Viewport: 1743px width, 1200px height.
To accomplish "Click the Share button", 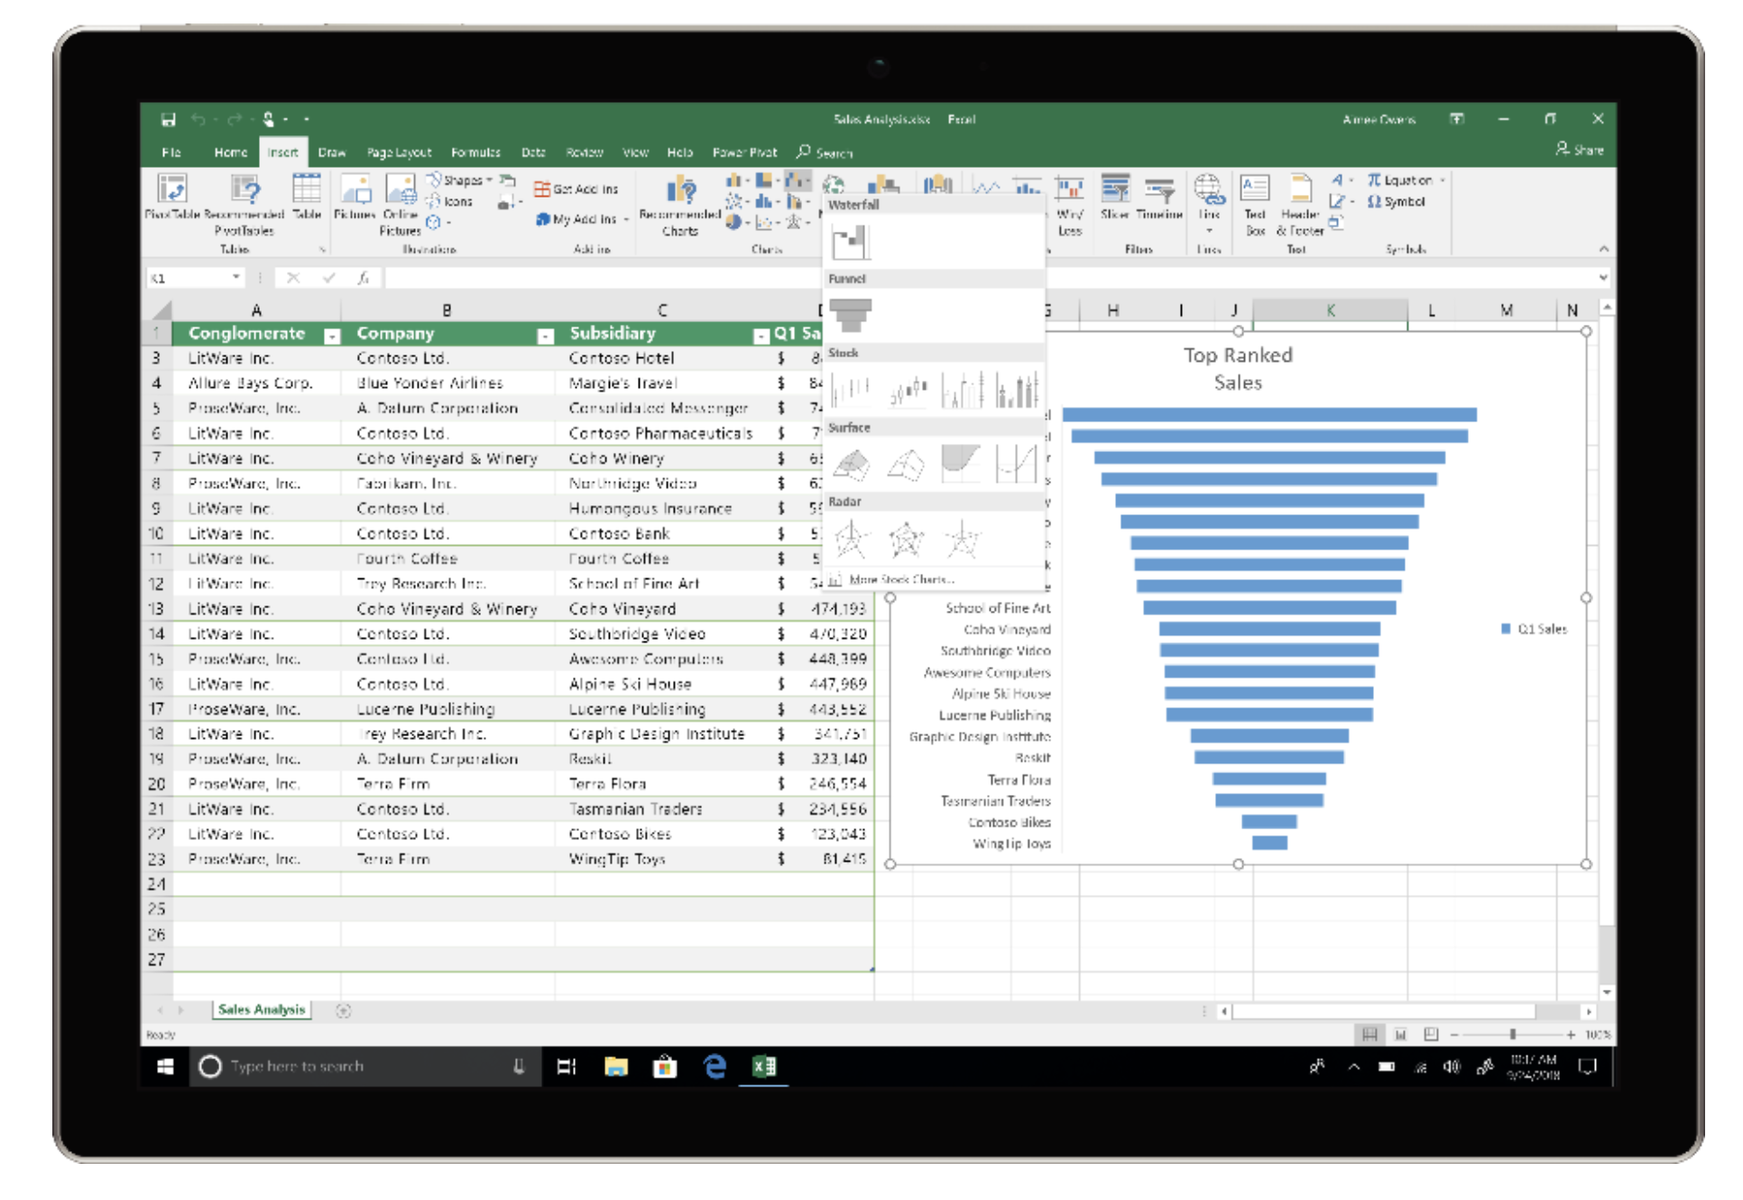I will [x=1580, y=150].
